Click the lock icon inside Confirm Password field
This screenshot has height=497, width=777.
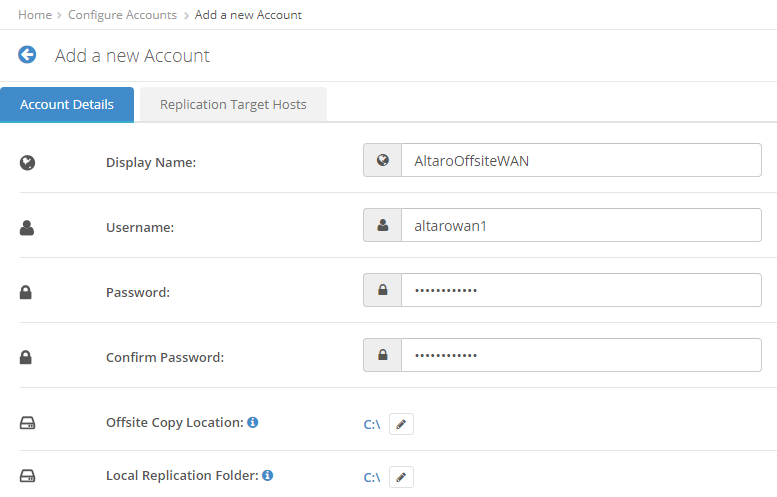(382, 355)
